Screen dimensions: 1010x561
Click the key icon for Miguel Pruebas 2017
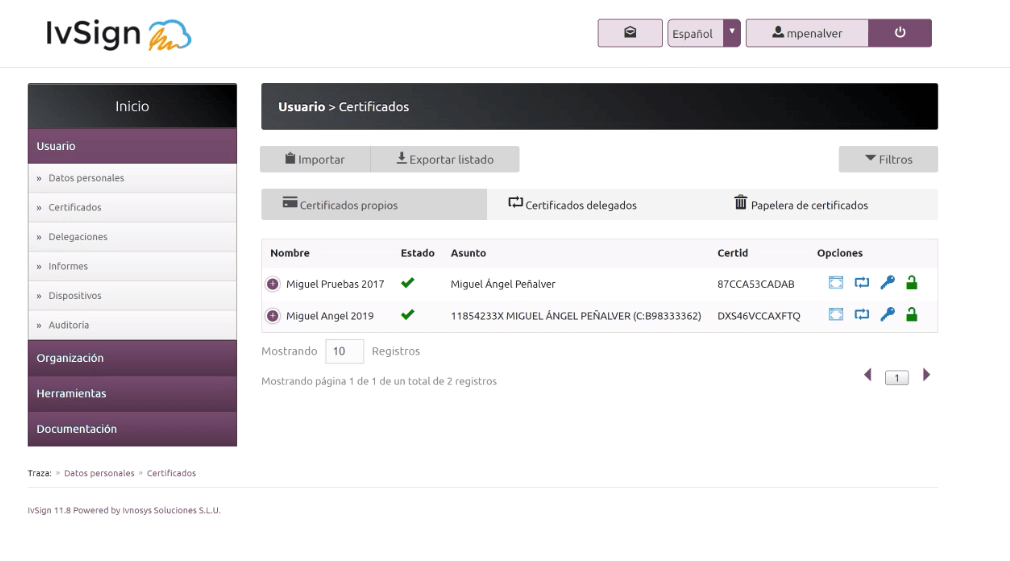click(888, 283)
